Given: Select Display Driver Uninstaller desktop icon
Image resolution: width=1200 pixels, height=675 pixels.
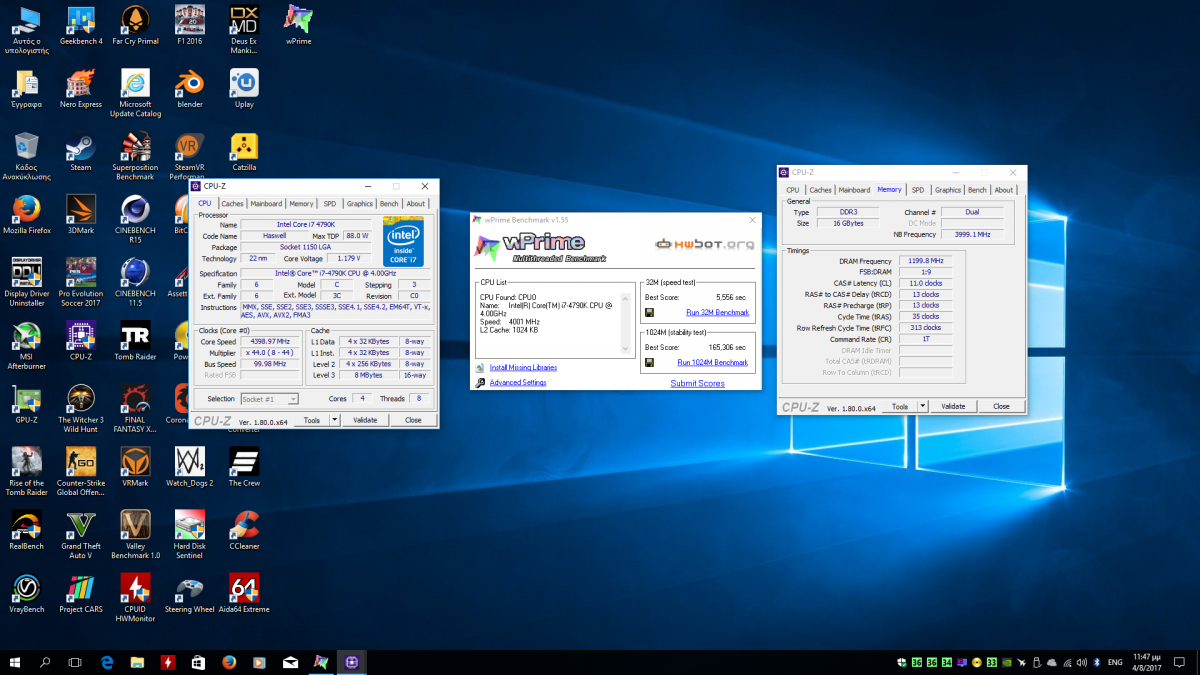Looking at the screenshot, I should 27,282.
